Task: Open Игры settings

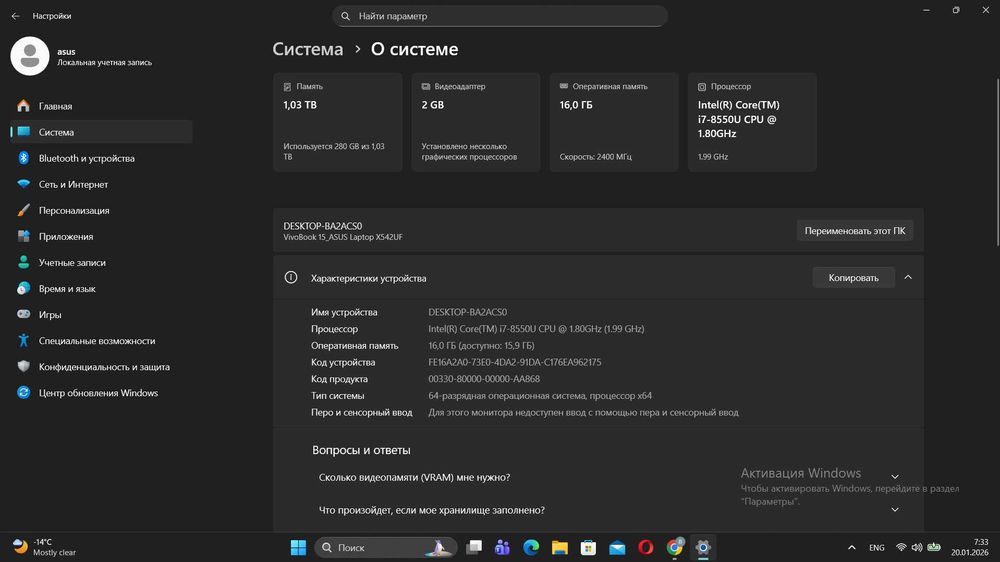Action: point(101,314)
